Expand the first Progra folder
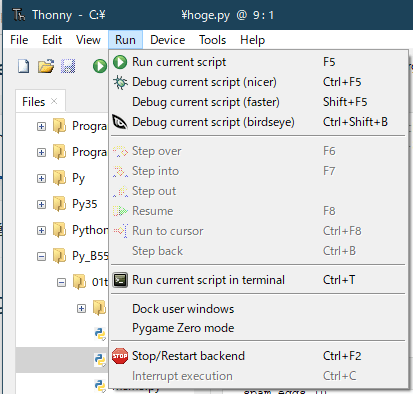Screen dimensions: 413x394 [41, 126]
